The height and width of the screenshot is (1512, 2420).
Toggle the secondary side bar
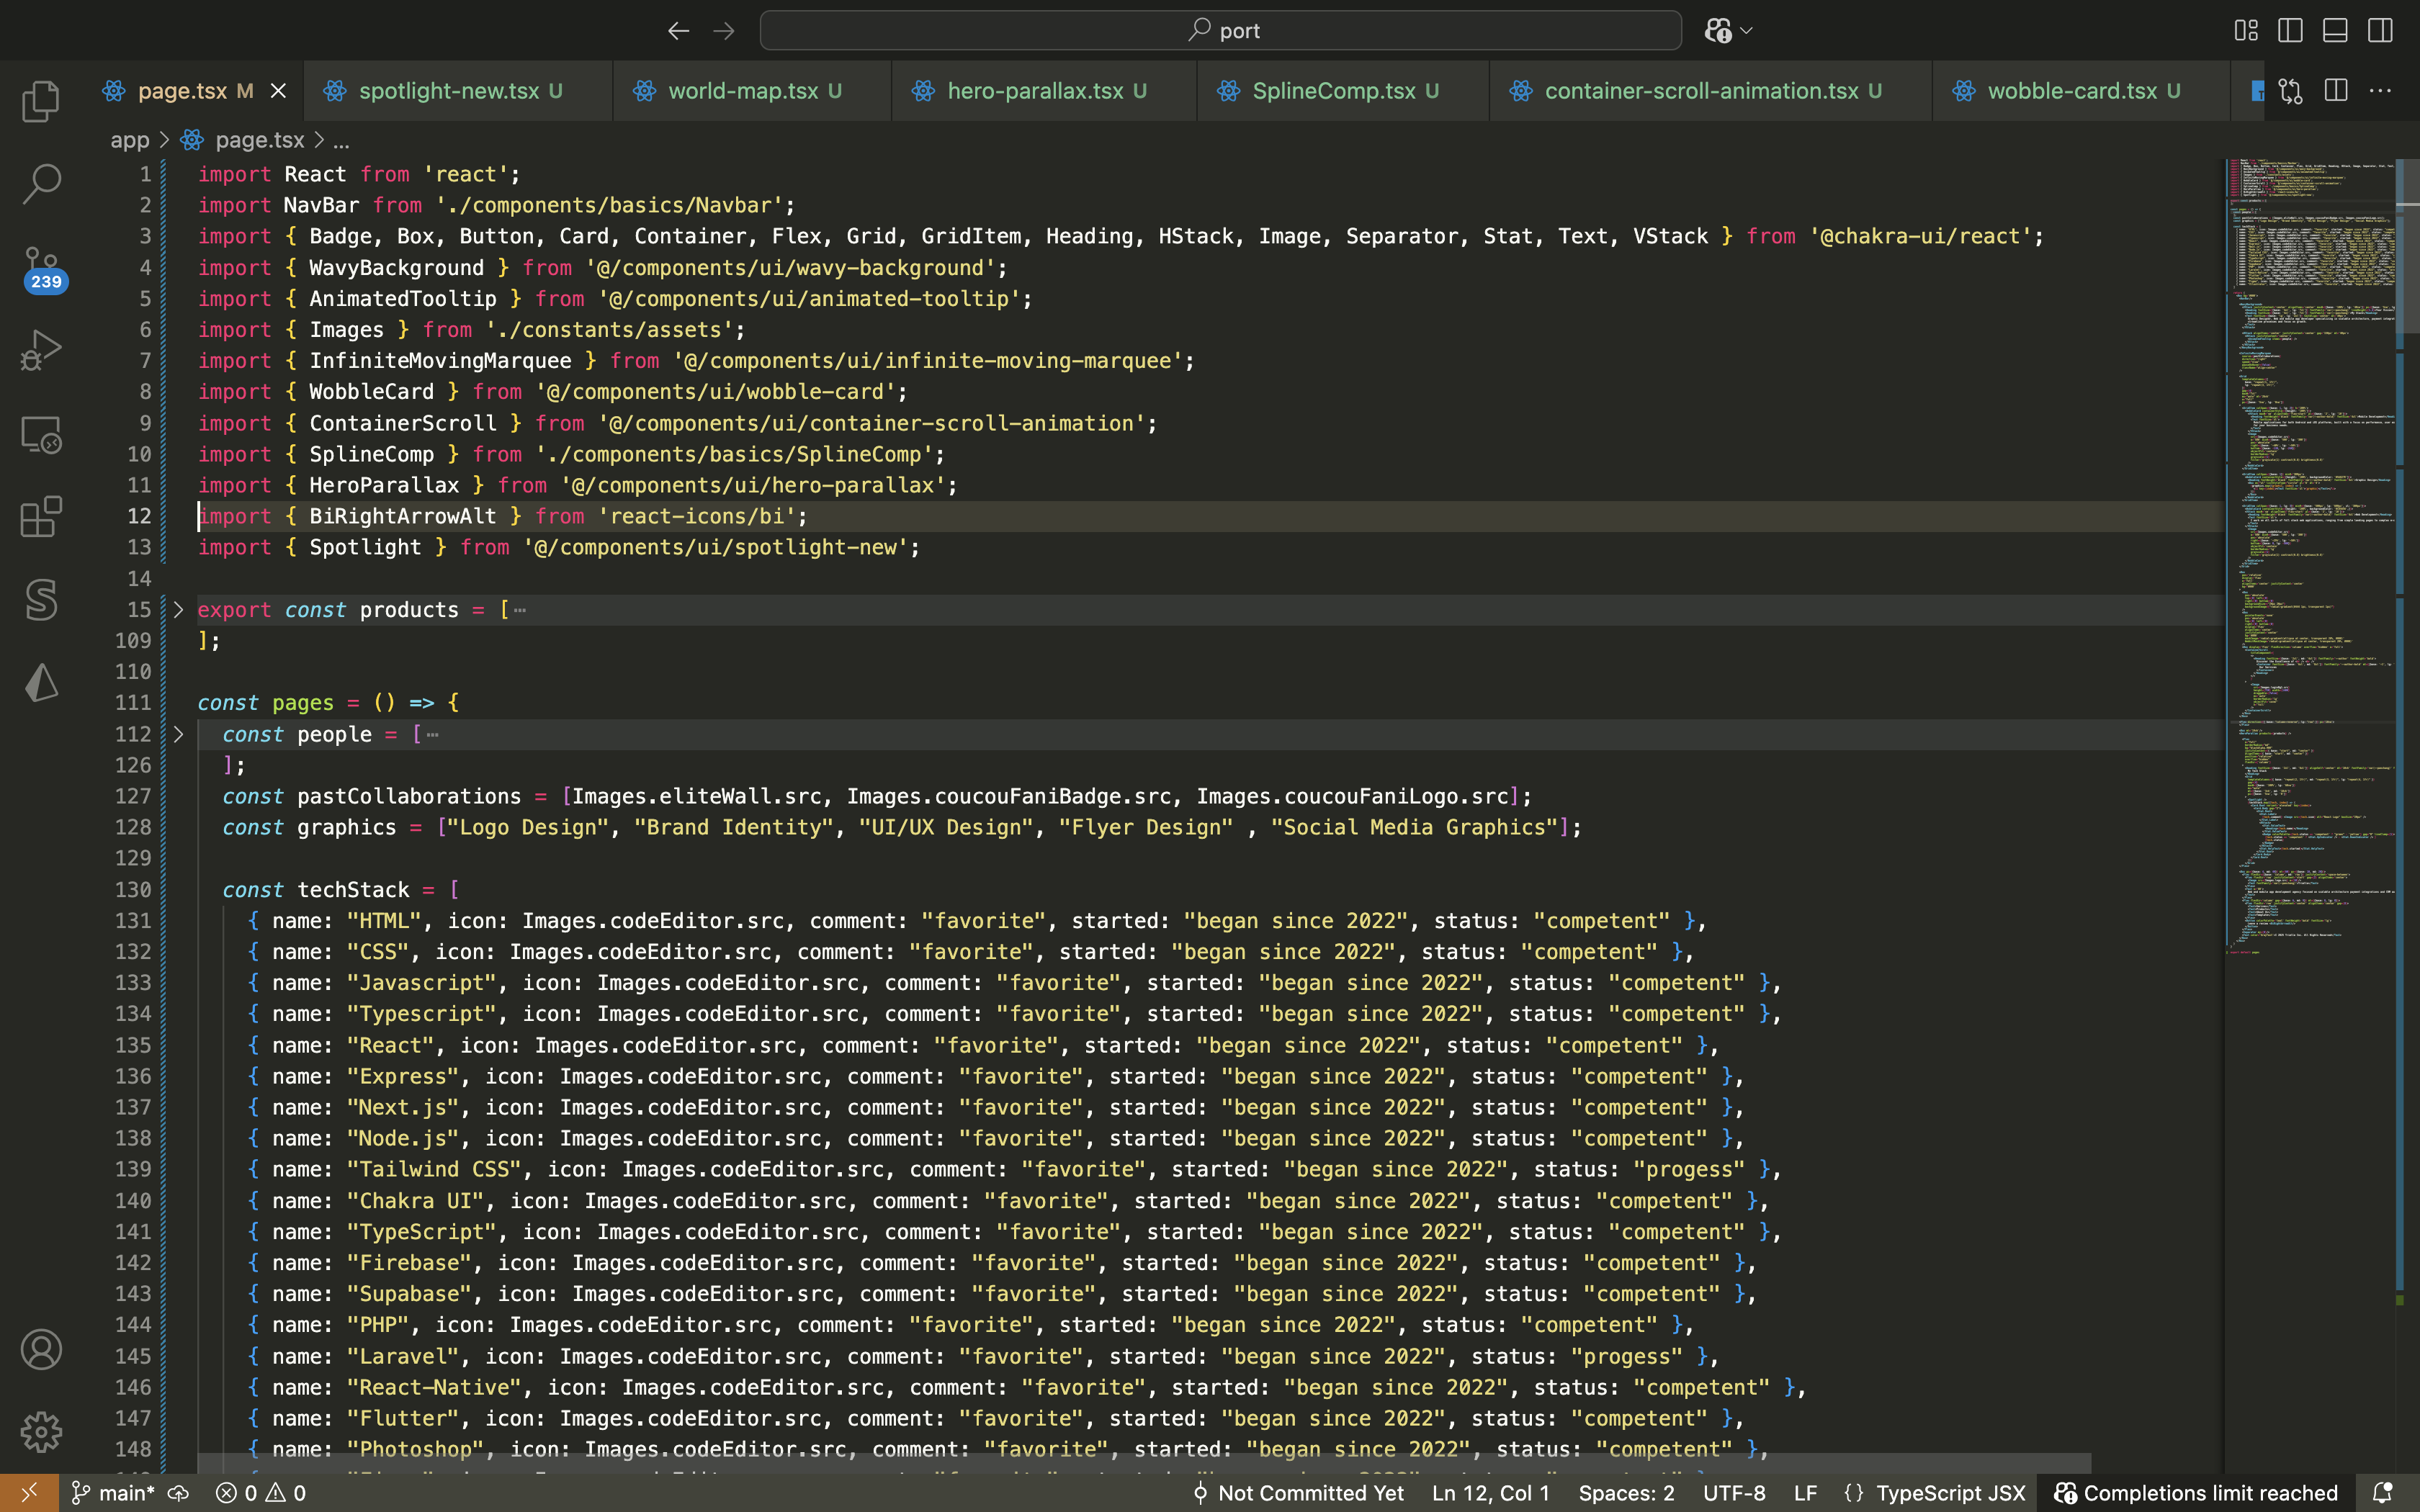[x=2381, y=31]
